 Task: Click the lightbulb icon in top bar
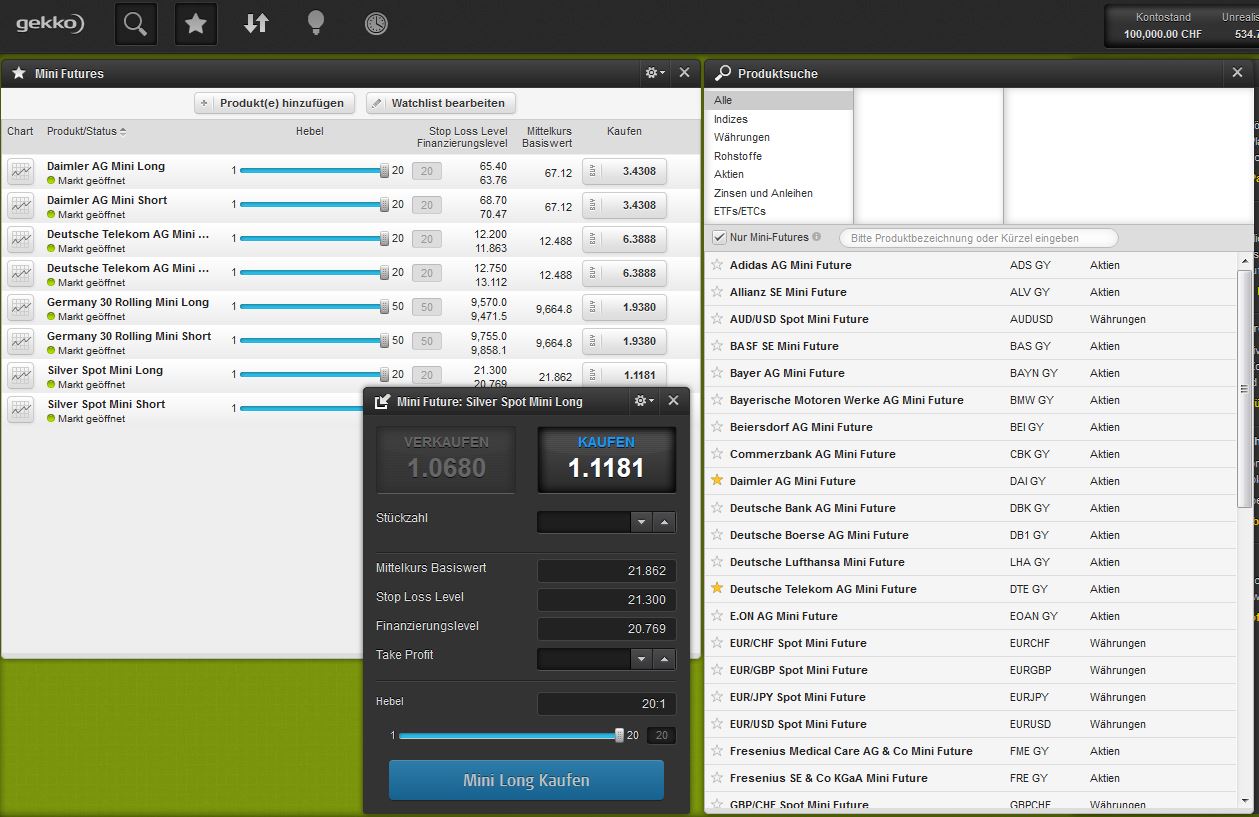[316, 24]
